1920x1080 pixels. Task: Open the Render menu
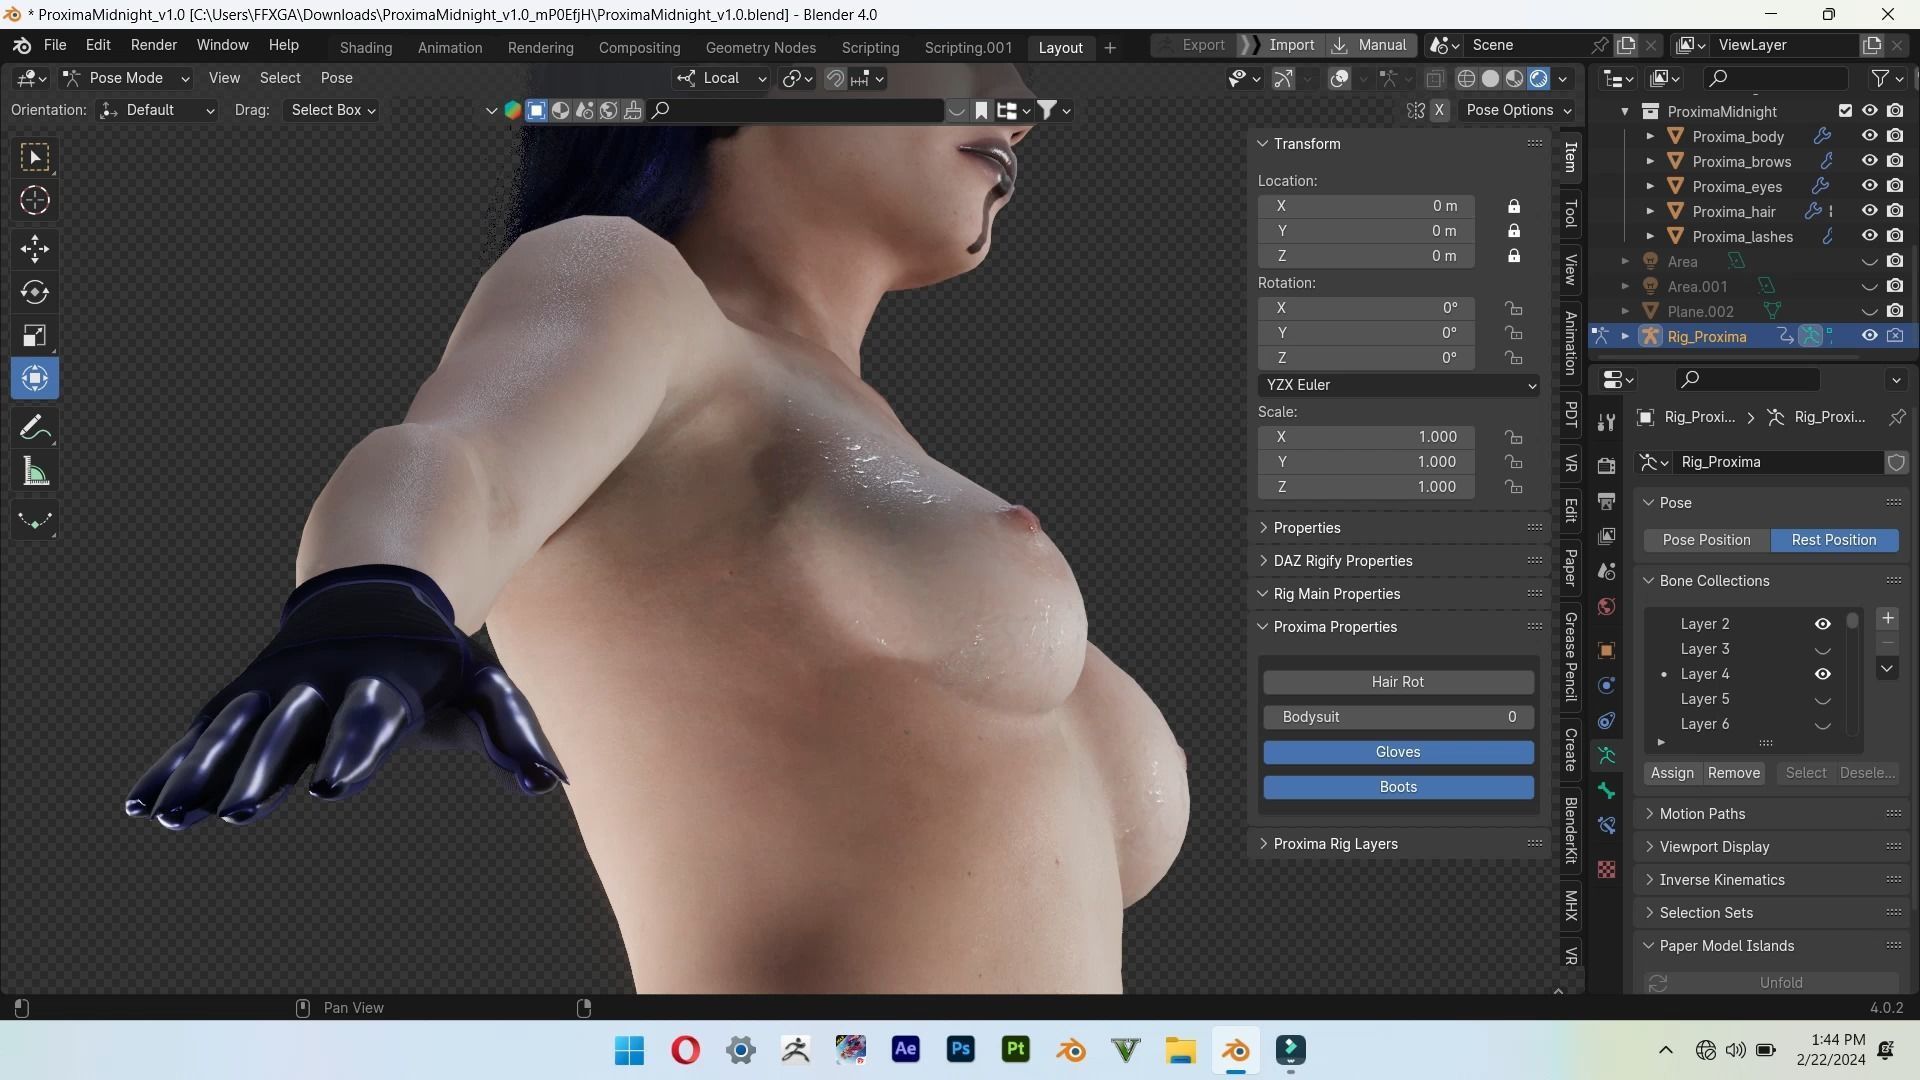click(153, 45)
